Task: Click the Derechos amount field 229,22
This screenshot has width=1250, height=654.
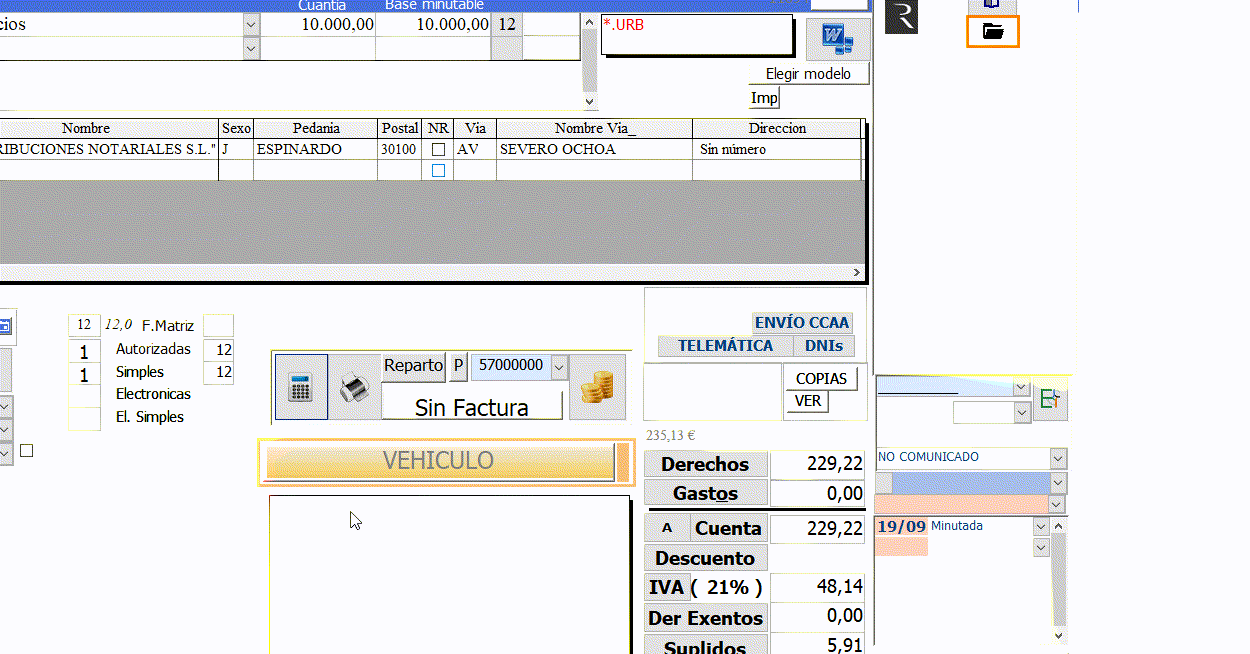Action: 818,464
